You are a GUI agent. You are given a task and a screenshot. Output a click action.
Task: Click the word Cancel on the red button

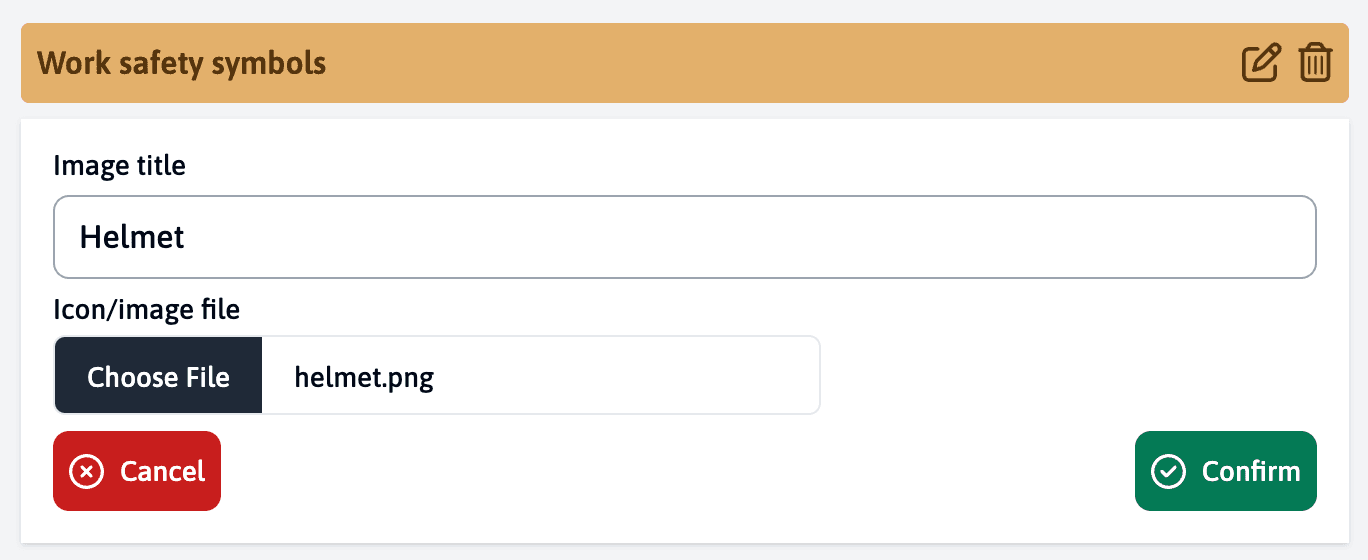coord(162,471)
